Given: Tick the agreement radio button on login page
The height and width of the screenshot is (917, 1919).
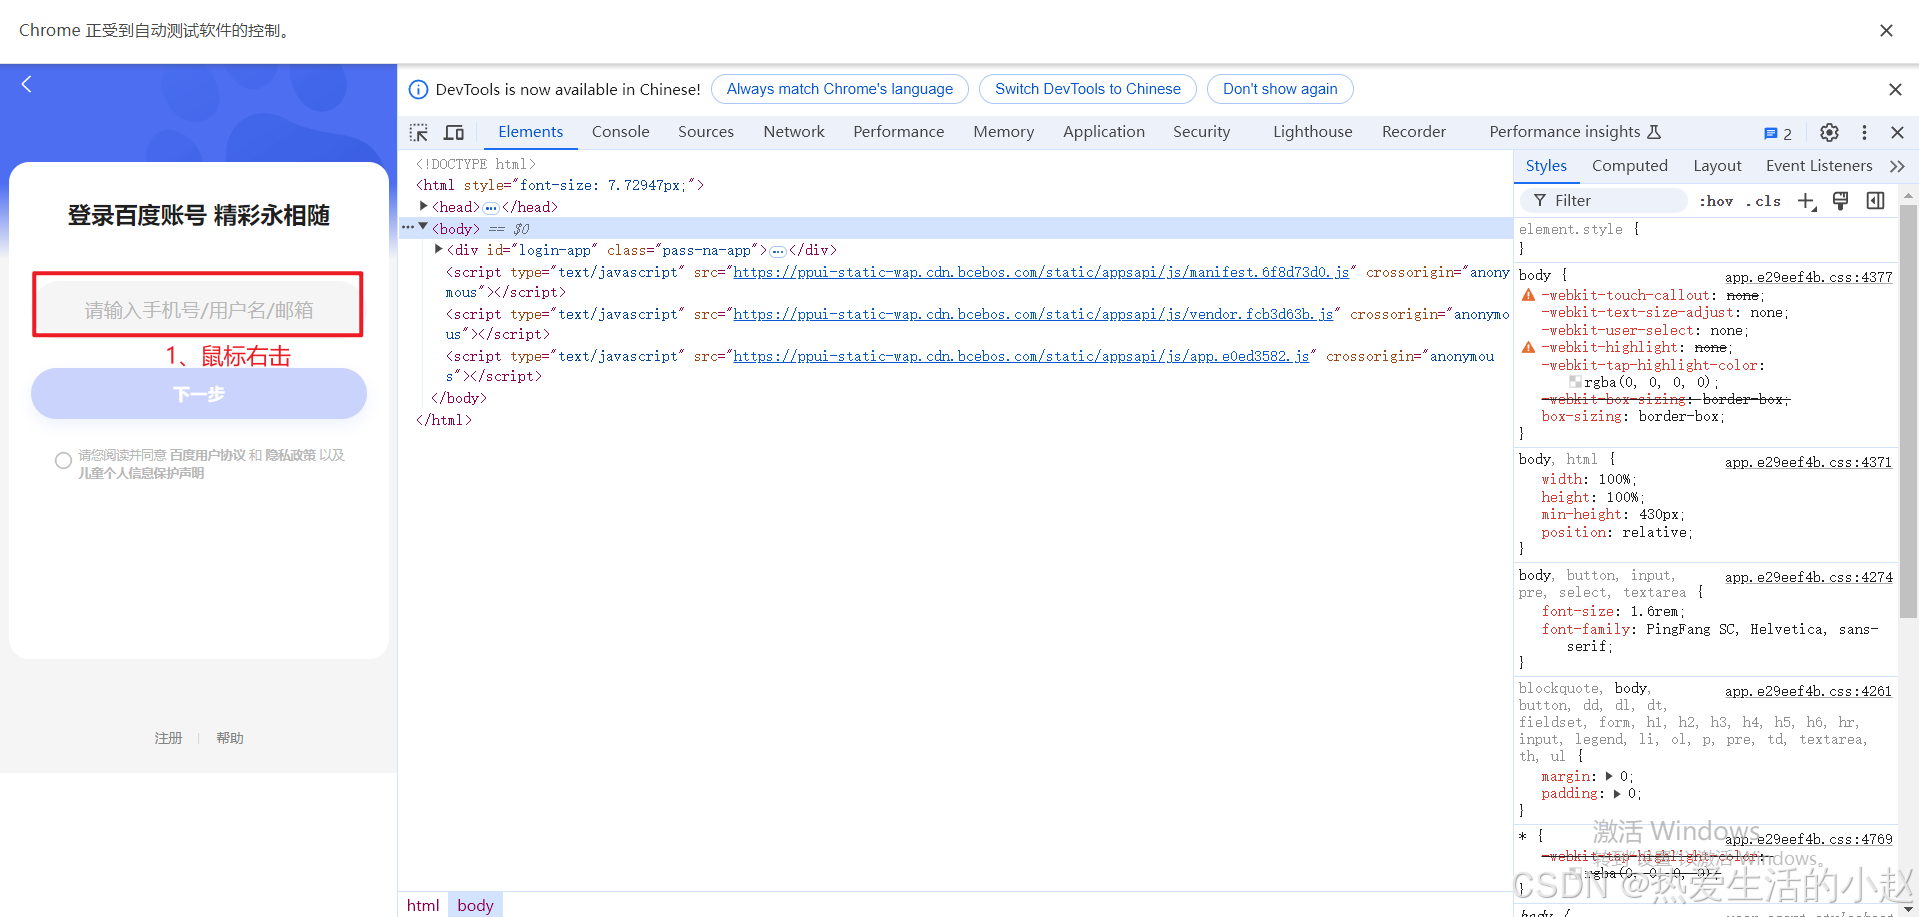Looking at the screenshot, I should [63, 460].
